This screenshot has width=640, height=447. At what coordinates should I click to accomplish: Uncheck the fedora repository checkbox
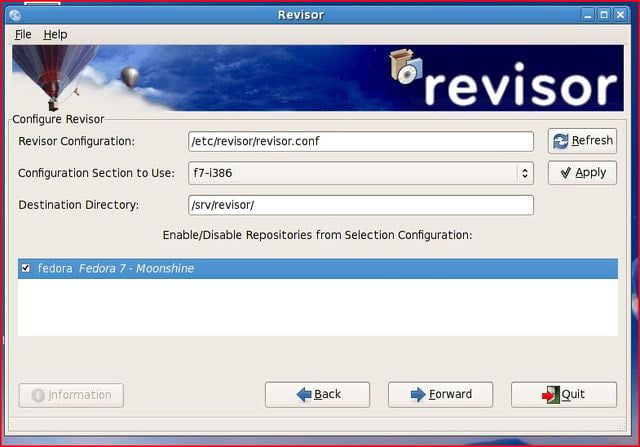(26, 268)
